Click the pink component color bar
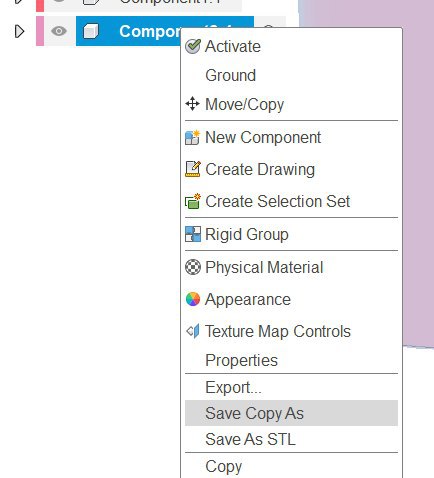The image size is (434, 478). point(40,31)
